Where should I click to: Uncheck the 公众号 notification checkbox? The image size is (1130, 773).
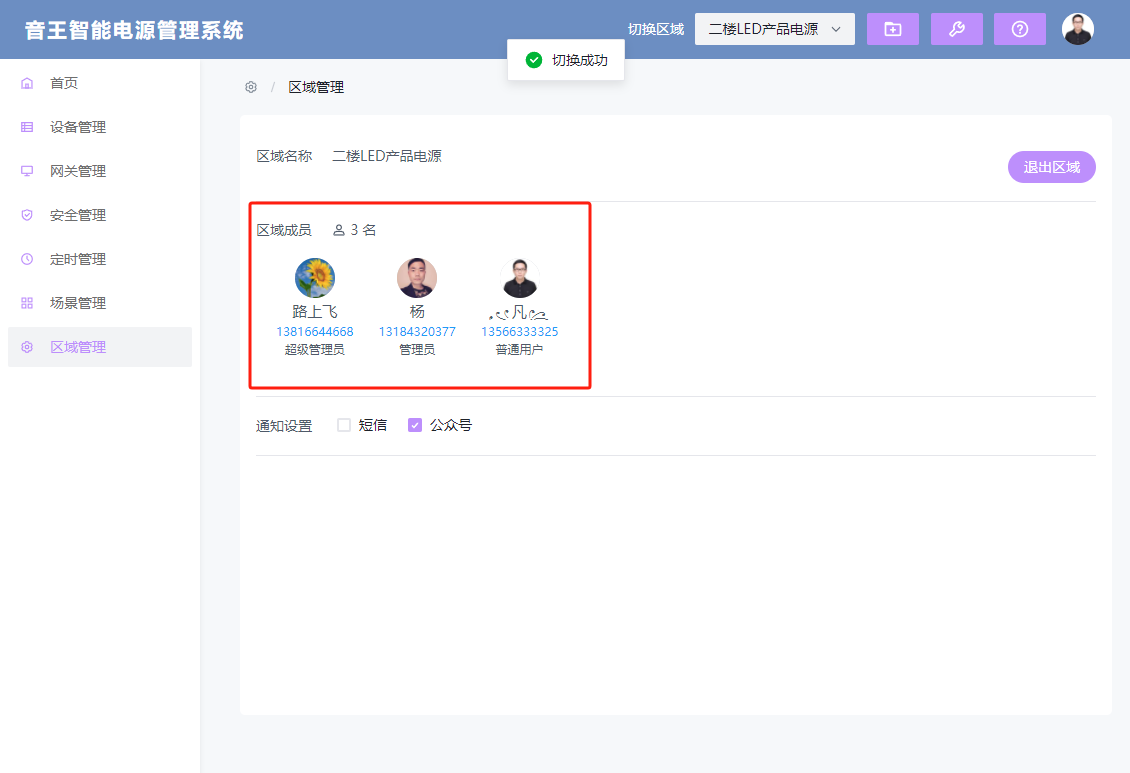coord(415,425)
